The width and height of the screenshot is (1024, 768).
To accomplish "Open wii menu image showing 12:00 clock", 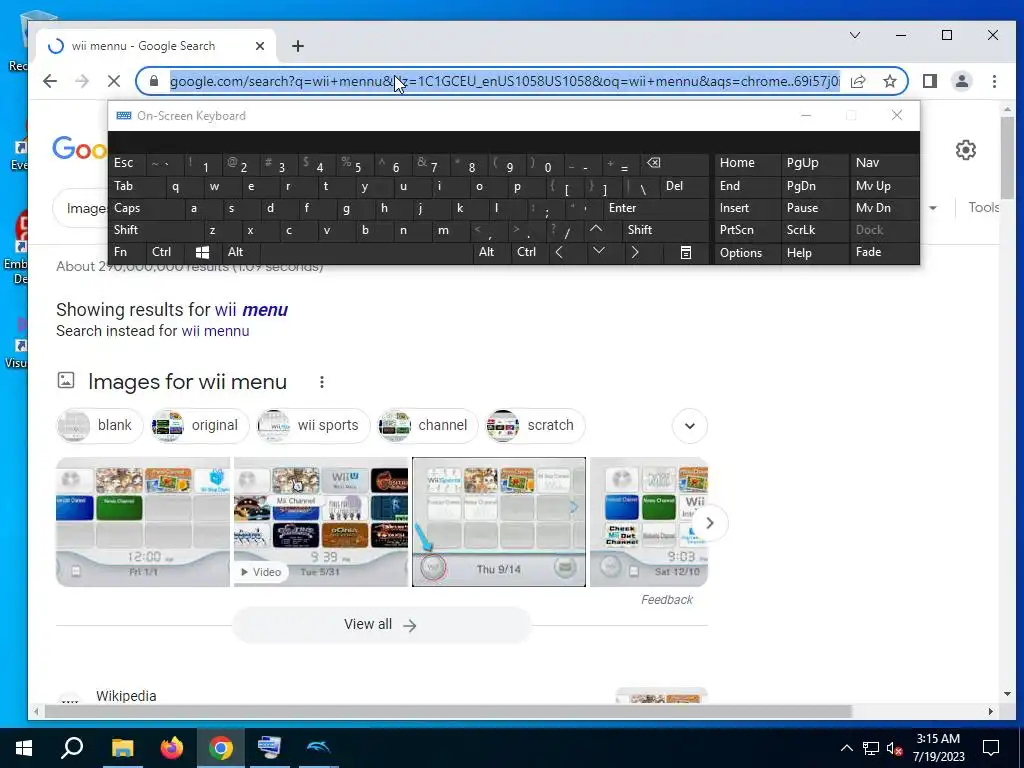I will [143, 522].
